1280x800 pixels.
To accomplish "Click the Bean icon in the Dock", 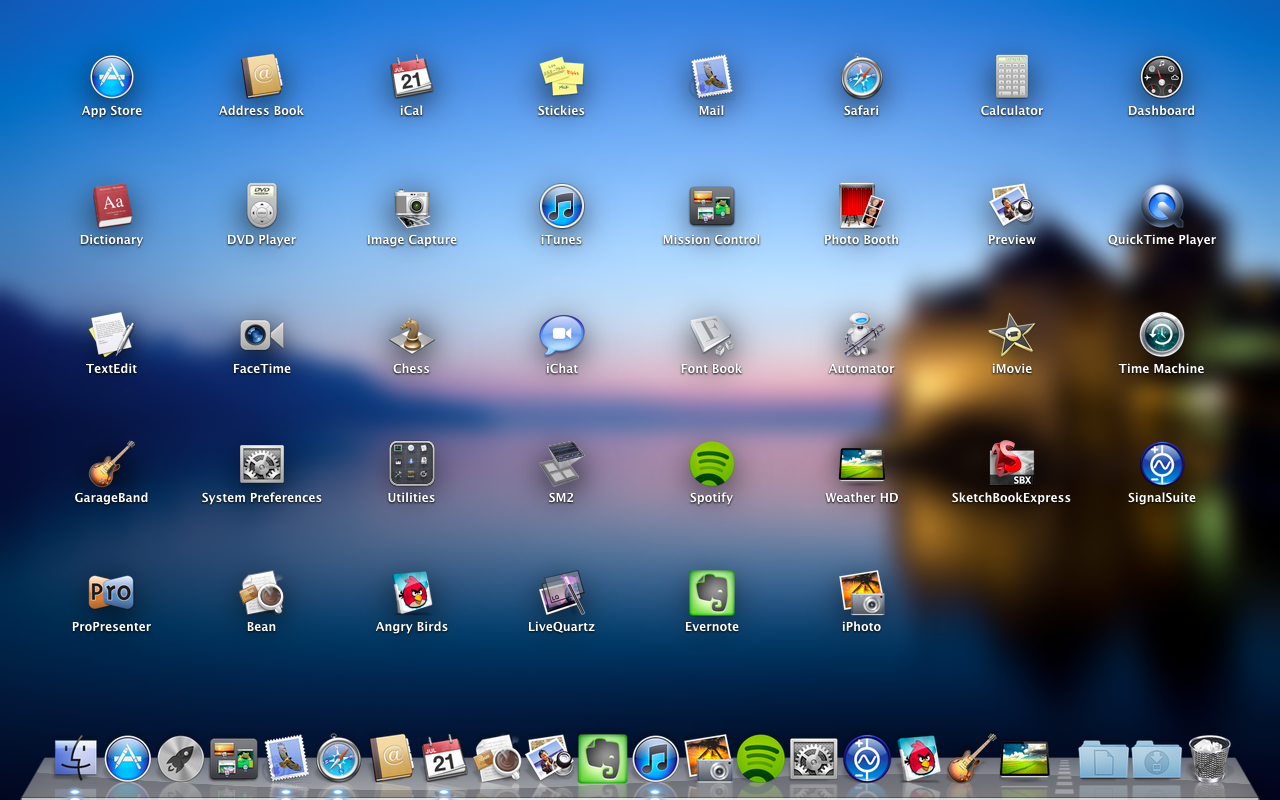I will (497, 759).
